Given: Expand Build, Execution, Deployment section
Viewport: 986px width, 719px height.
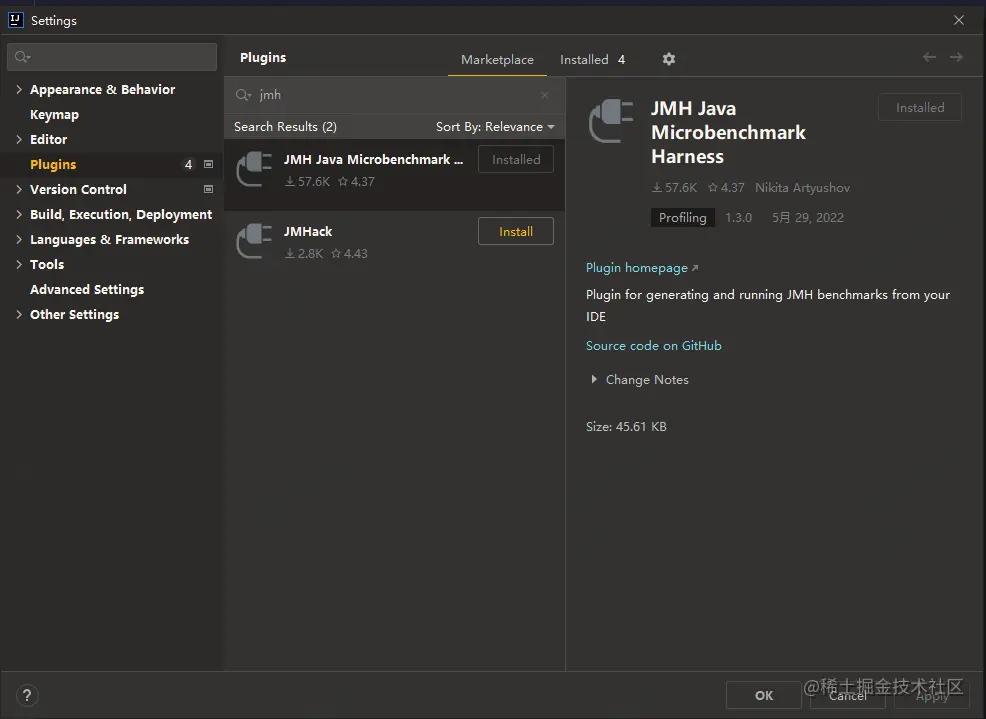Looking at the screenshot, I should coord(19,215).
